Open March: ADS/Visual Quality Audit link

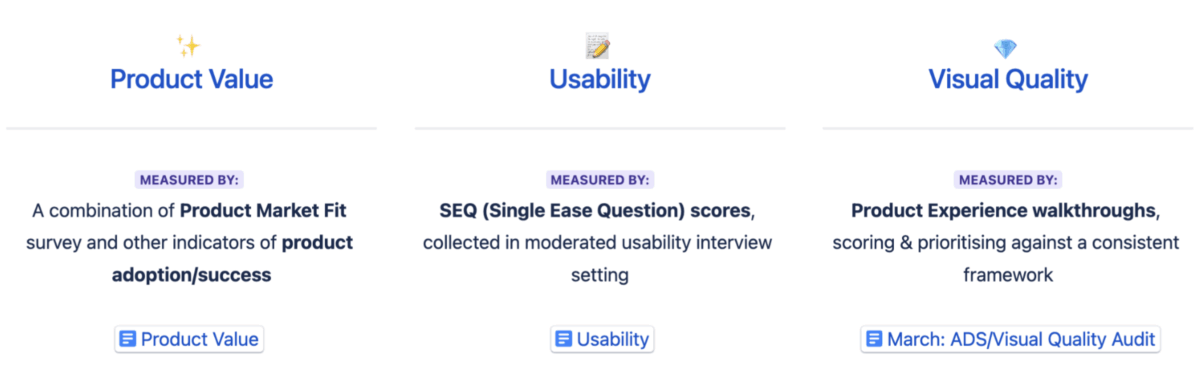click(1010, 339)
